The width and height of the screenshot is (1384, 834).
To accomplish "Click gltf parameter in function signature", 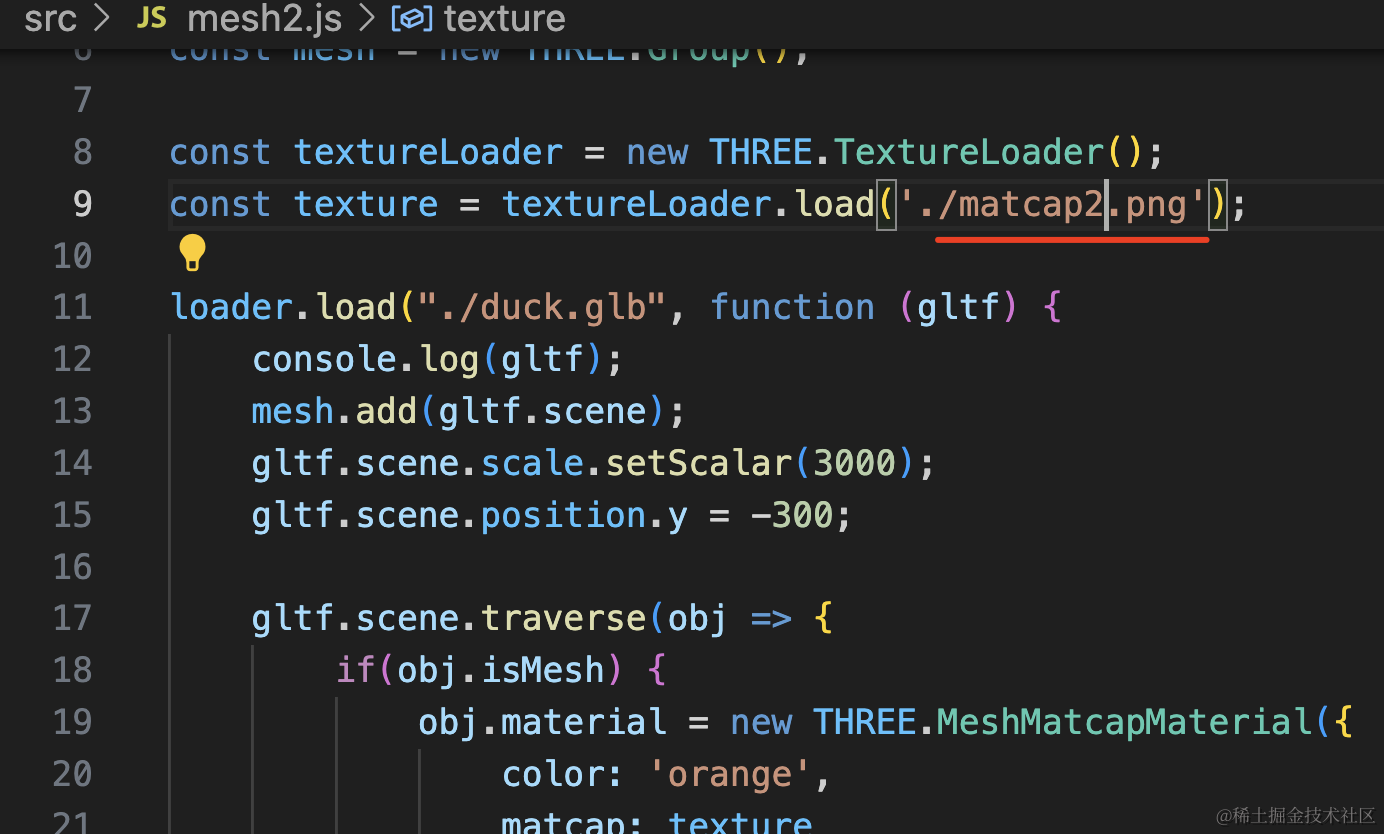I will pyautogui.click(x=960, y=308).
